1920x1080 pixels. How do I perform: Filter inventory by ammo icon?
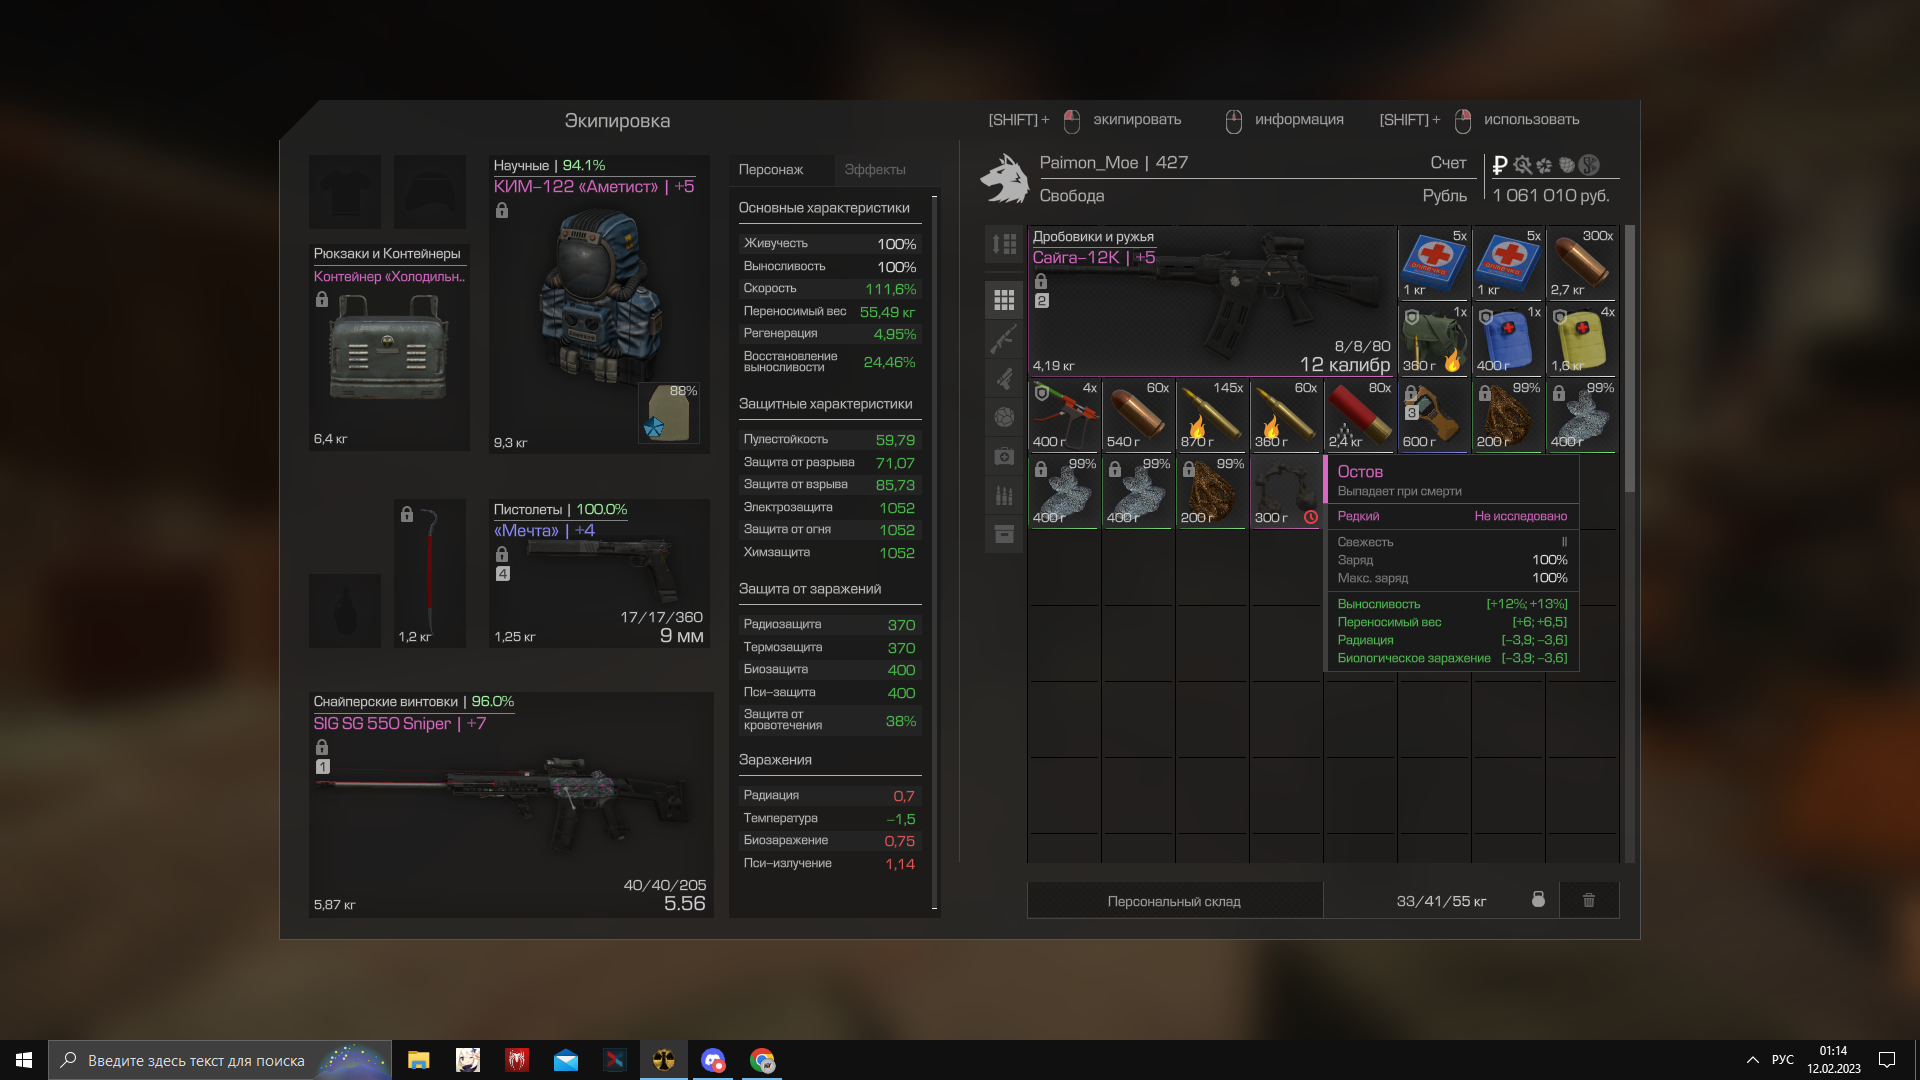tap(1004, 495)
